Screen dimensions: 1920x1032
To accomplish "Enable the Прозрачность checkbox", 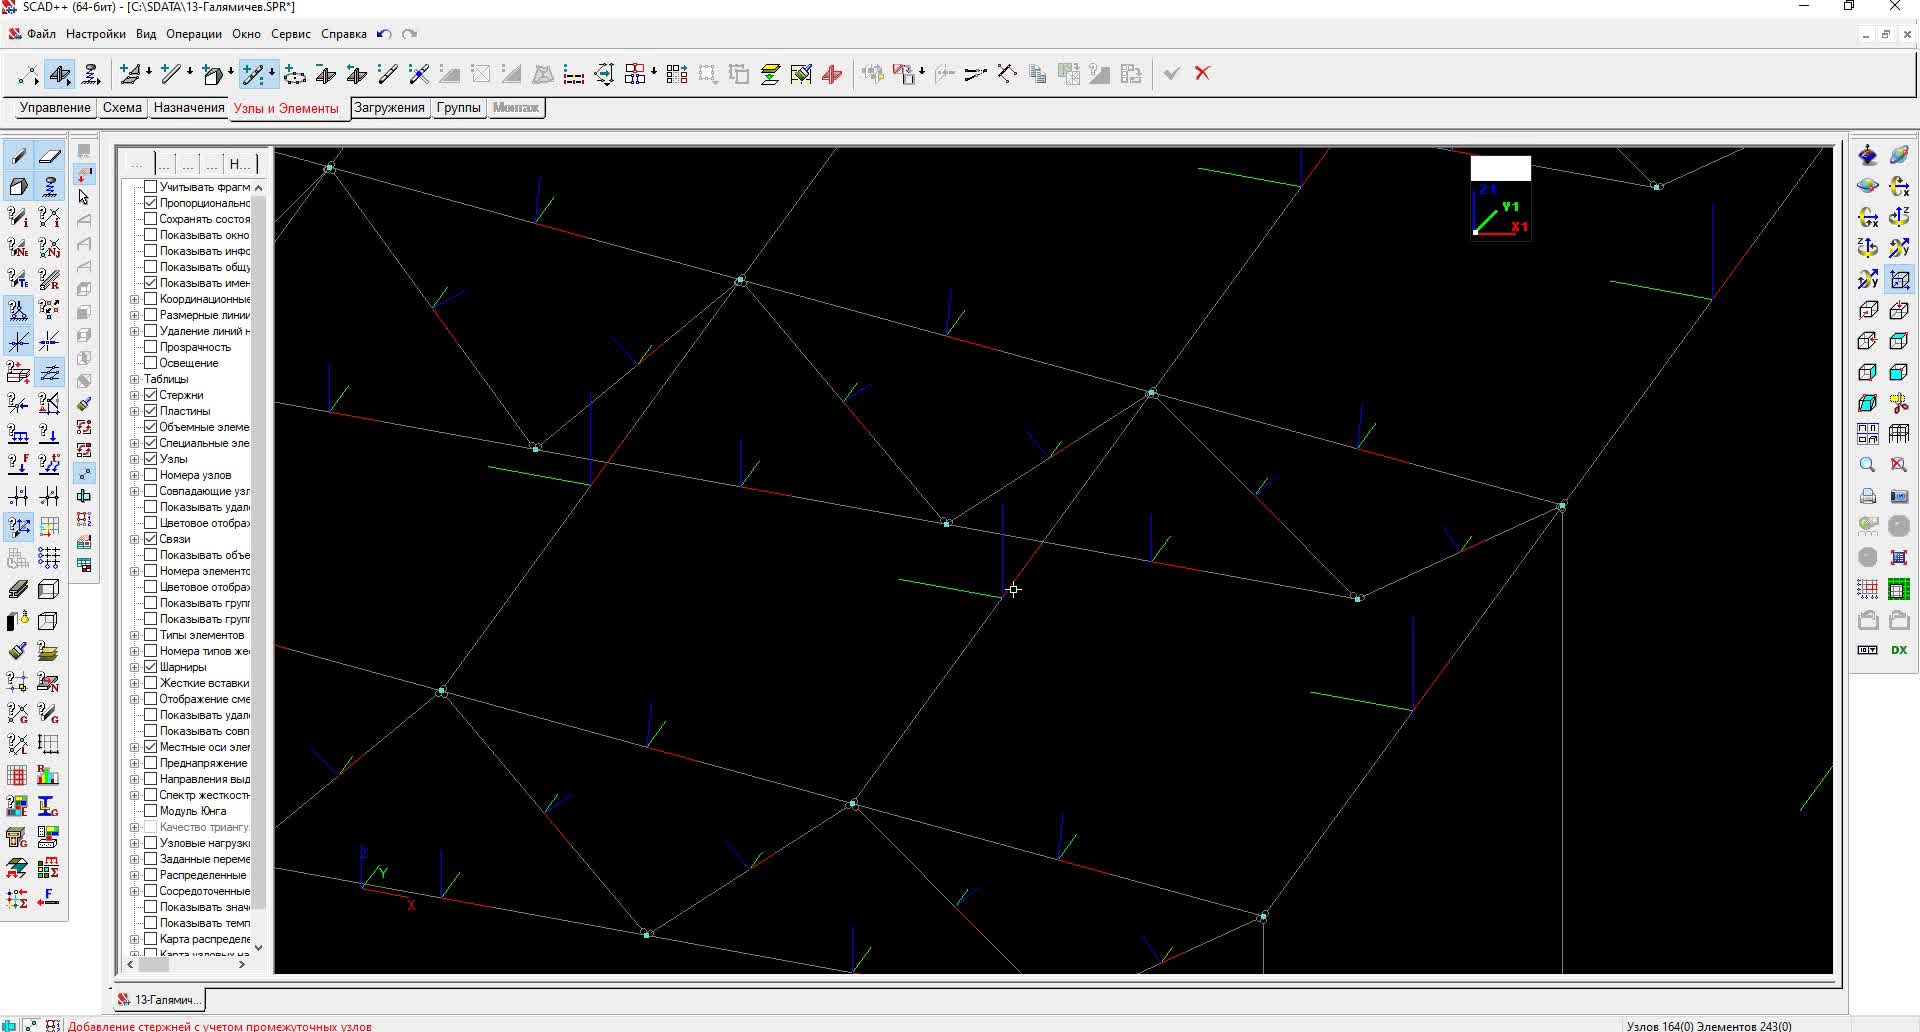I will (151, 347).
